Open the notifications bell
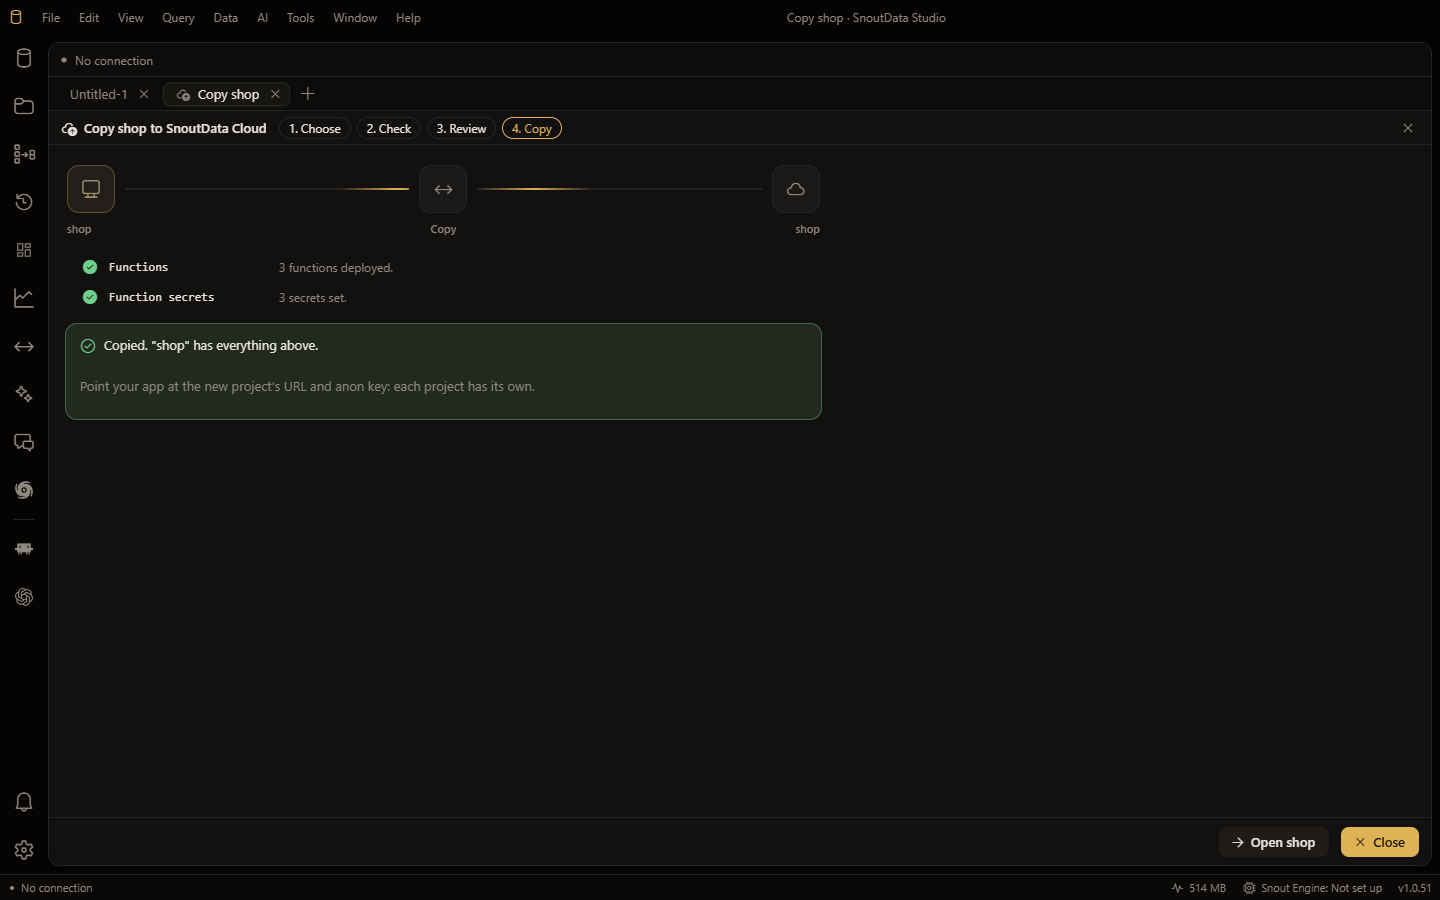The image size is (1440, 900). point(24,802)
